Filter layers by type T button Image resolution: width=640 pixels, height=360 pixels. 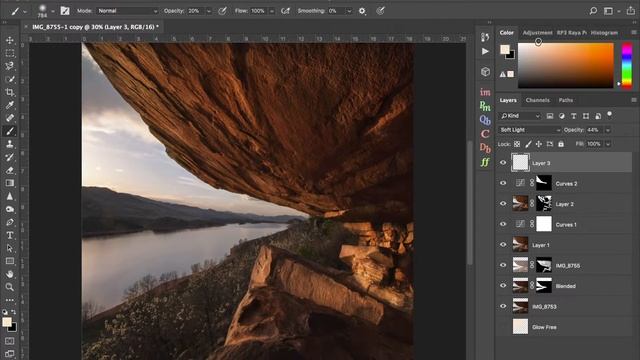573,116
